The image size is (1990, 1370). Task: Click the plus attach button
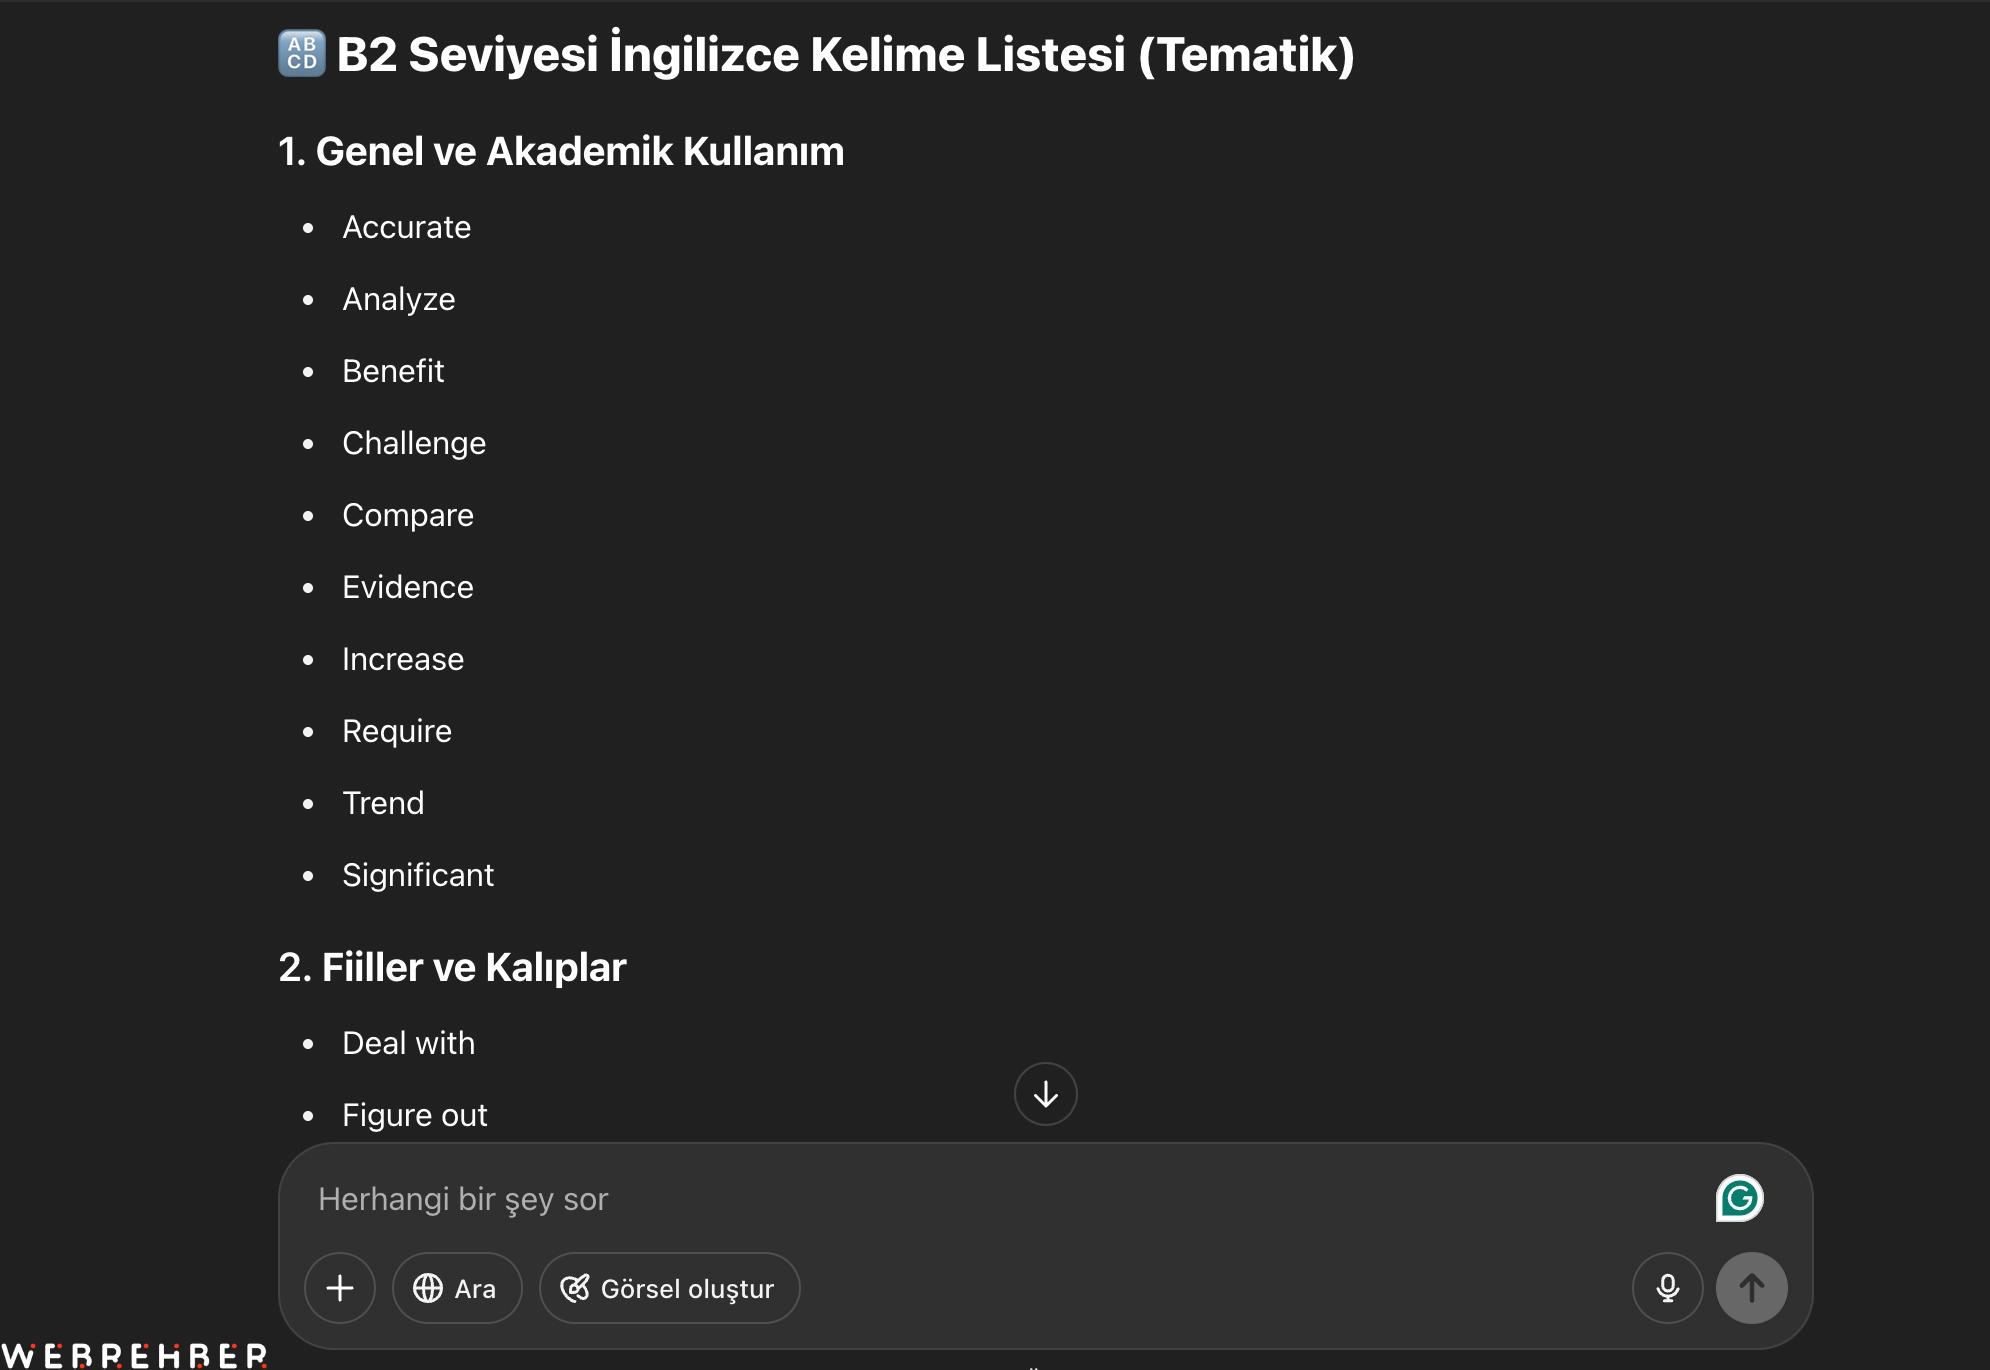click(x=340, y=1288)
